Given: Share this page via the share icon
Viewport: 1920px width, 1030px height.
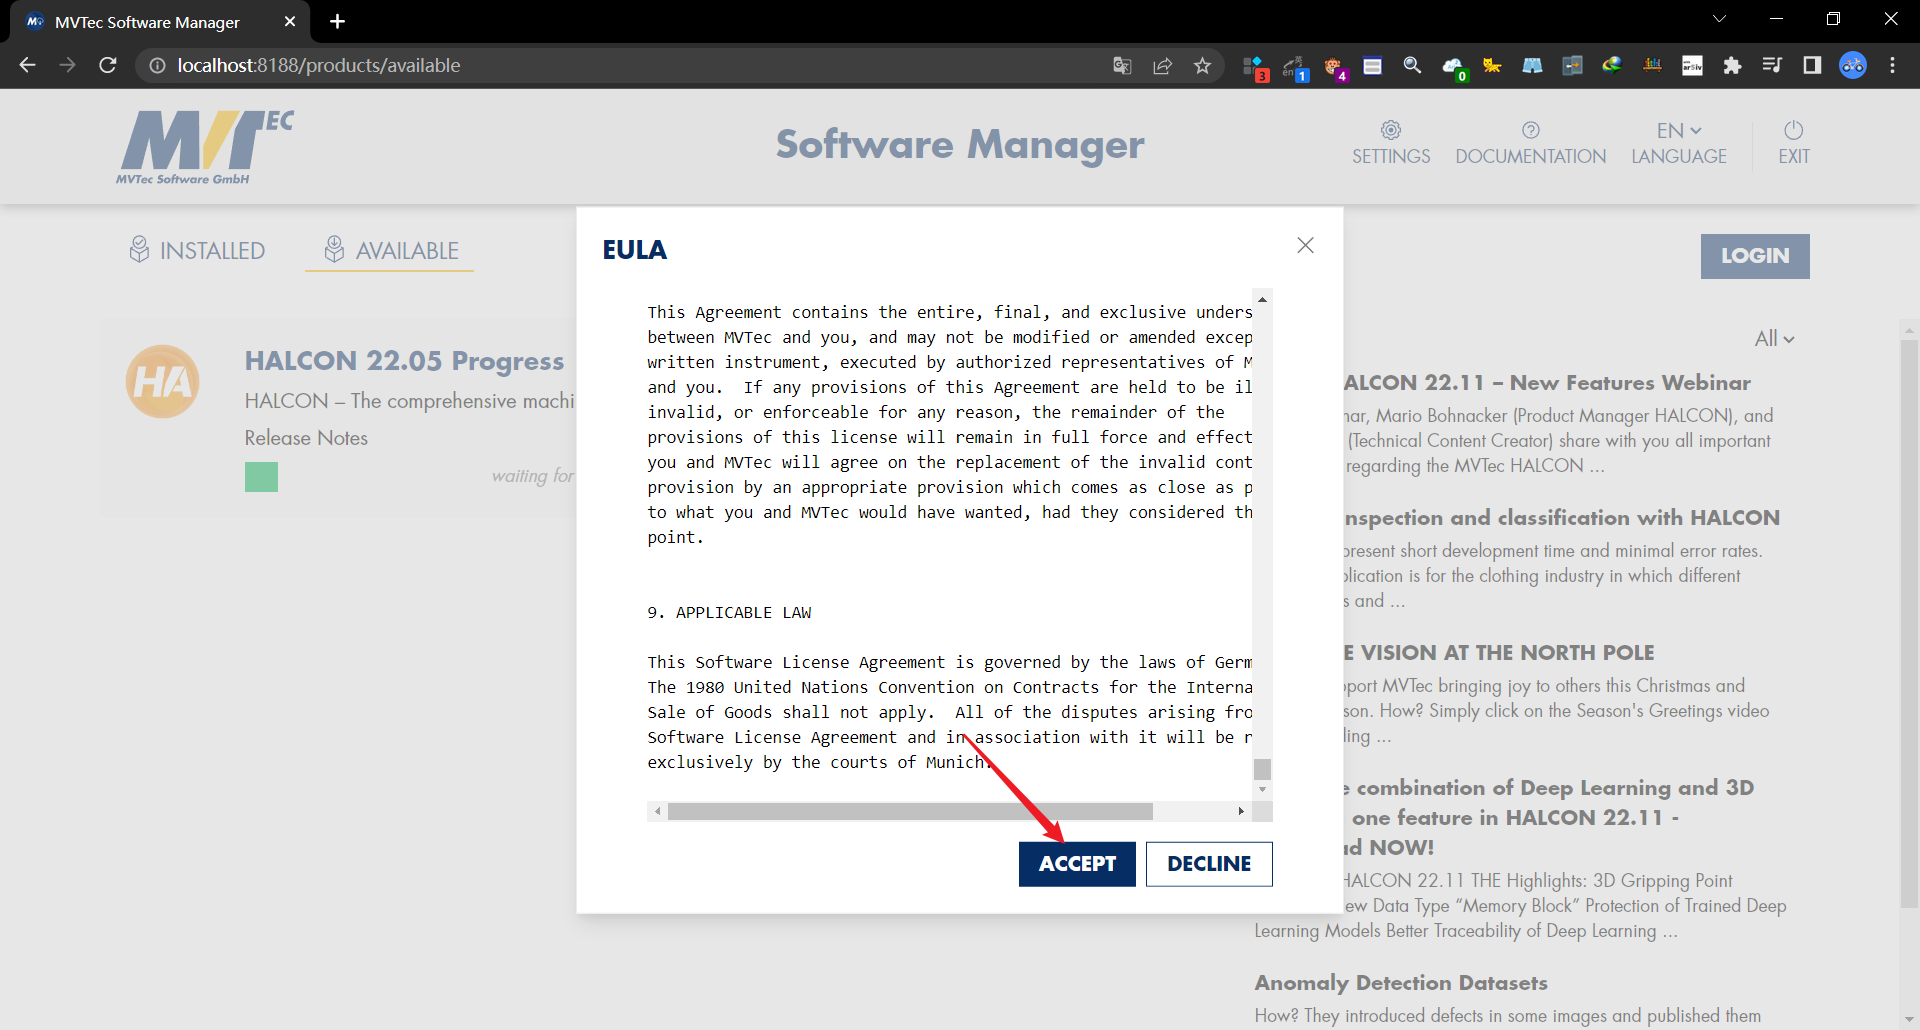Looking at the screenshot, I should 1162,65.
